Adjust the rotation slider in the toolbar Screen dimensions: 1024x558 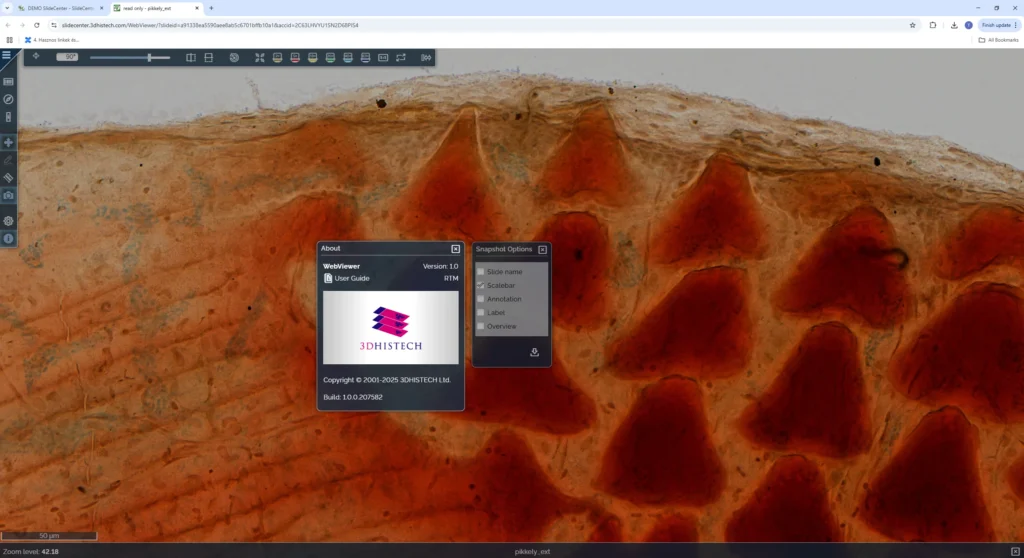pyautogui.click(x=130, y=57)
